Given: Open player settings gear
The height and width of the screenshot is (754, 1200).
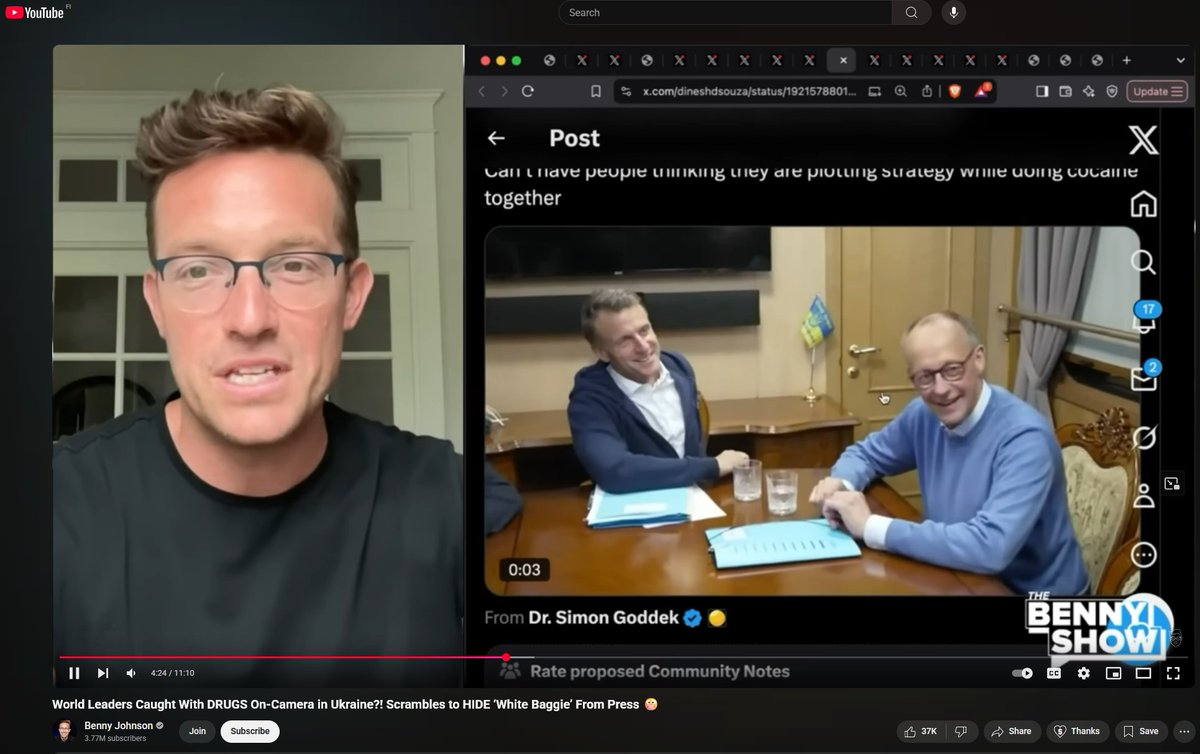Looking at the screenshot, I should click(1083, 673).
